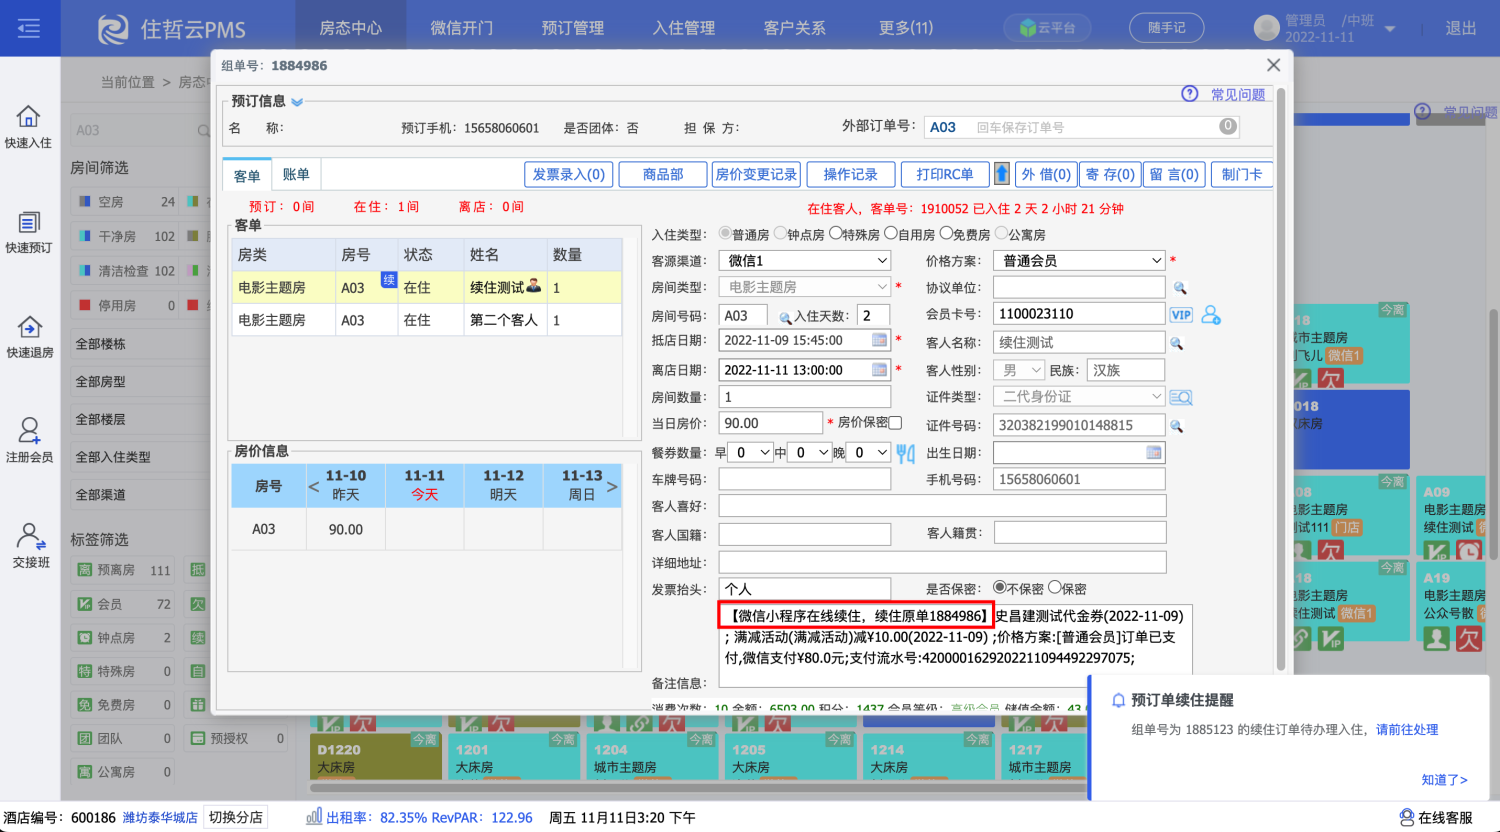This screenshot has width=1500, height=832.
Task: Open the 房间类型 dropdown showing 电影主题房
Action: 804,287
